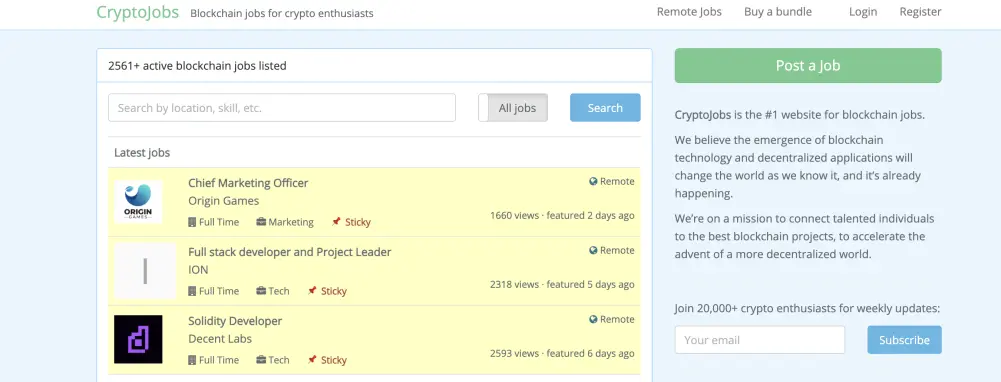1001x382 pixels.
Task: Click the blue Search button
Action: coord(605,107)
